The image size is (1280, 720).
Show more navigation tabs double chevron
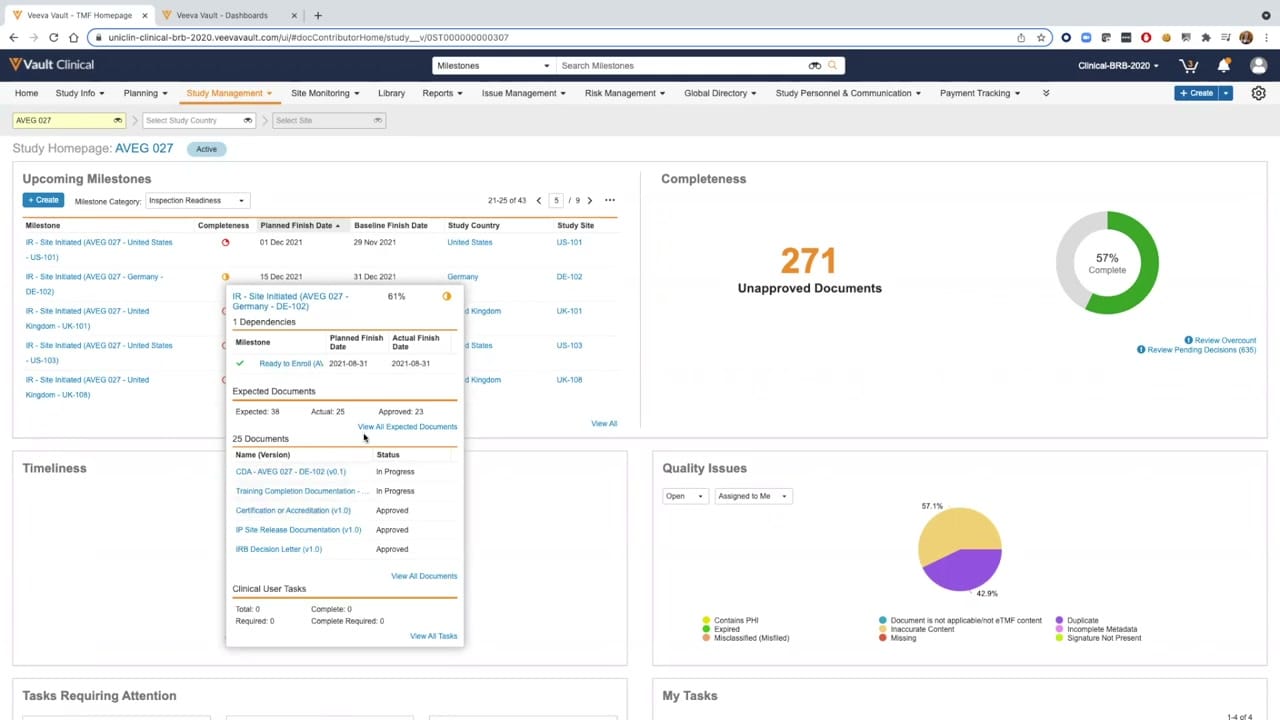1046,93
